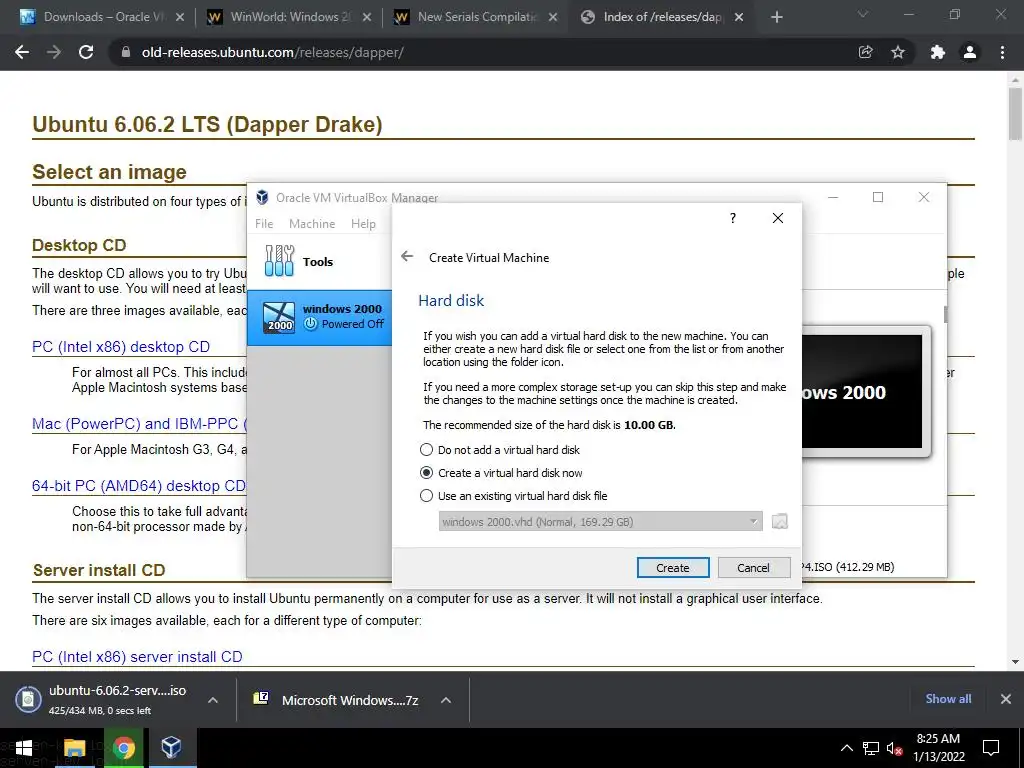Open the Chrome profile icon

pyautogui.click(x=970, y=52)
